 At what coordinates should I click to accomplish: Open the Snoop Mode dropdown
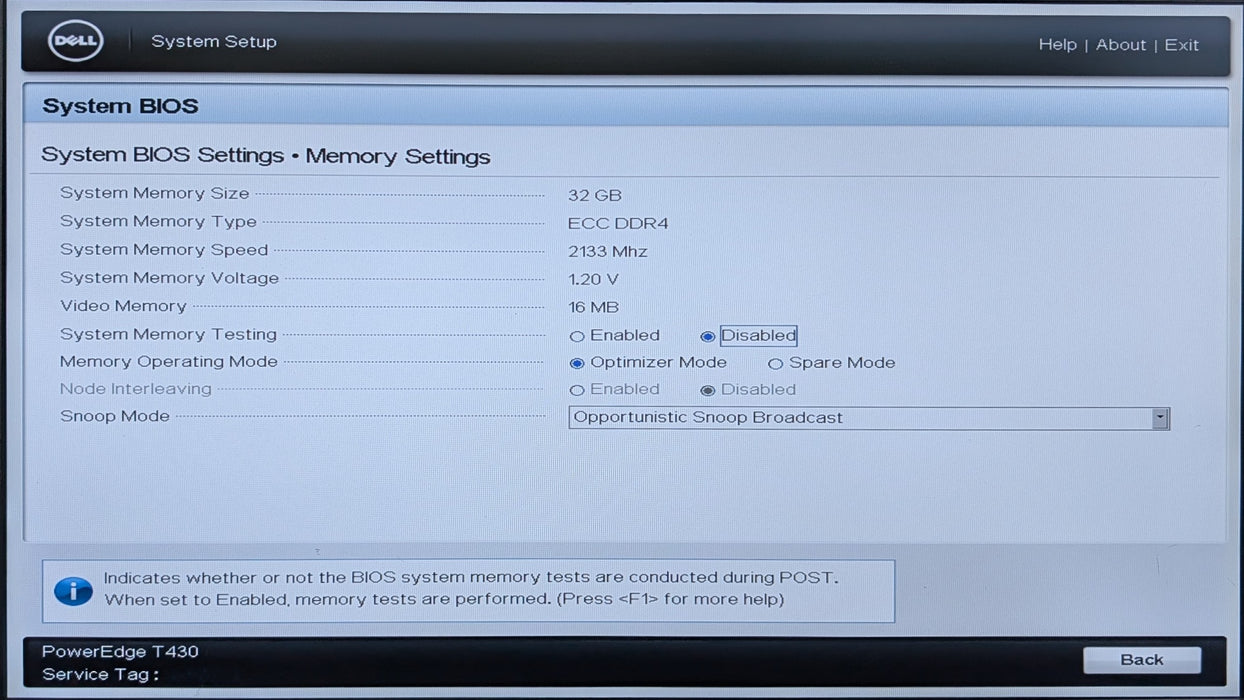tap(869, 418)
